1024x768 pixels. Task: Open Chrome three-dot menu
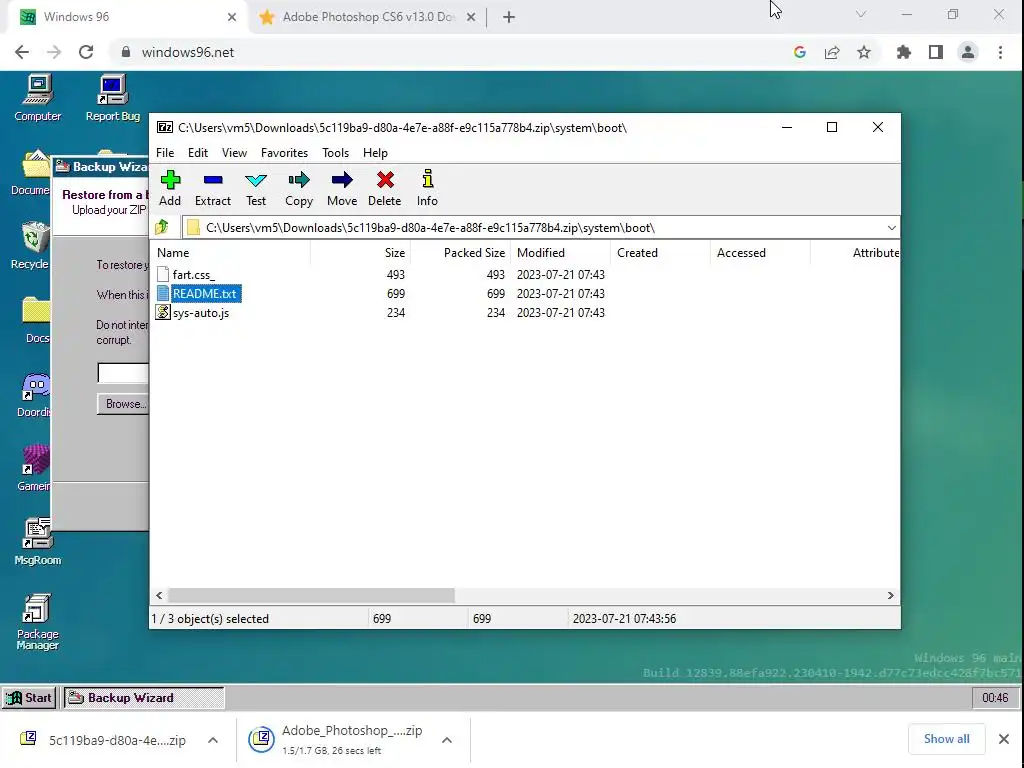[x=1000, y=52]
